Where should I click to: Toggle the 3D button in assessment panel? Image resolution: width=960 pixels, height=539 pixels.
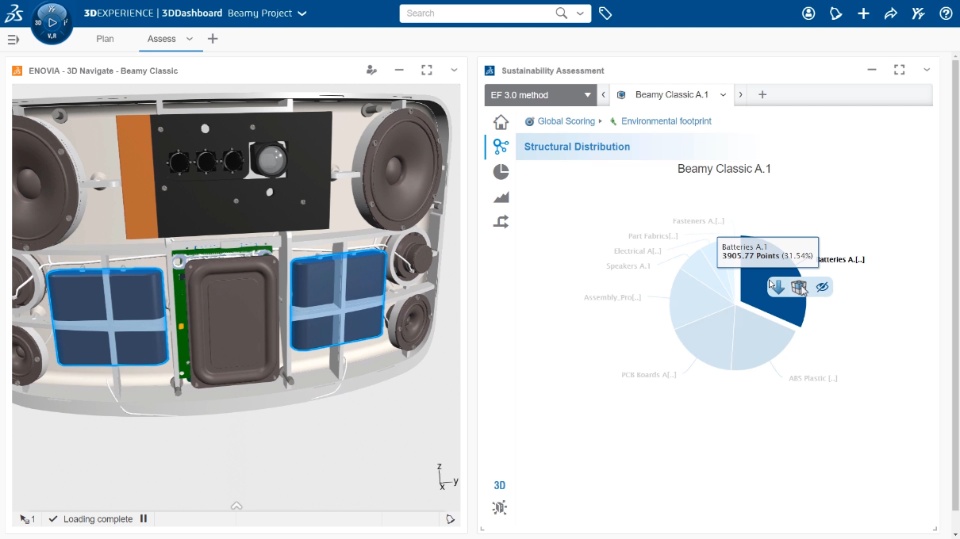[x=499, y=485]
